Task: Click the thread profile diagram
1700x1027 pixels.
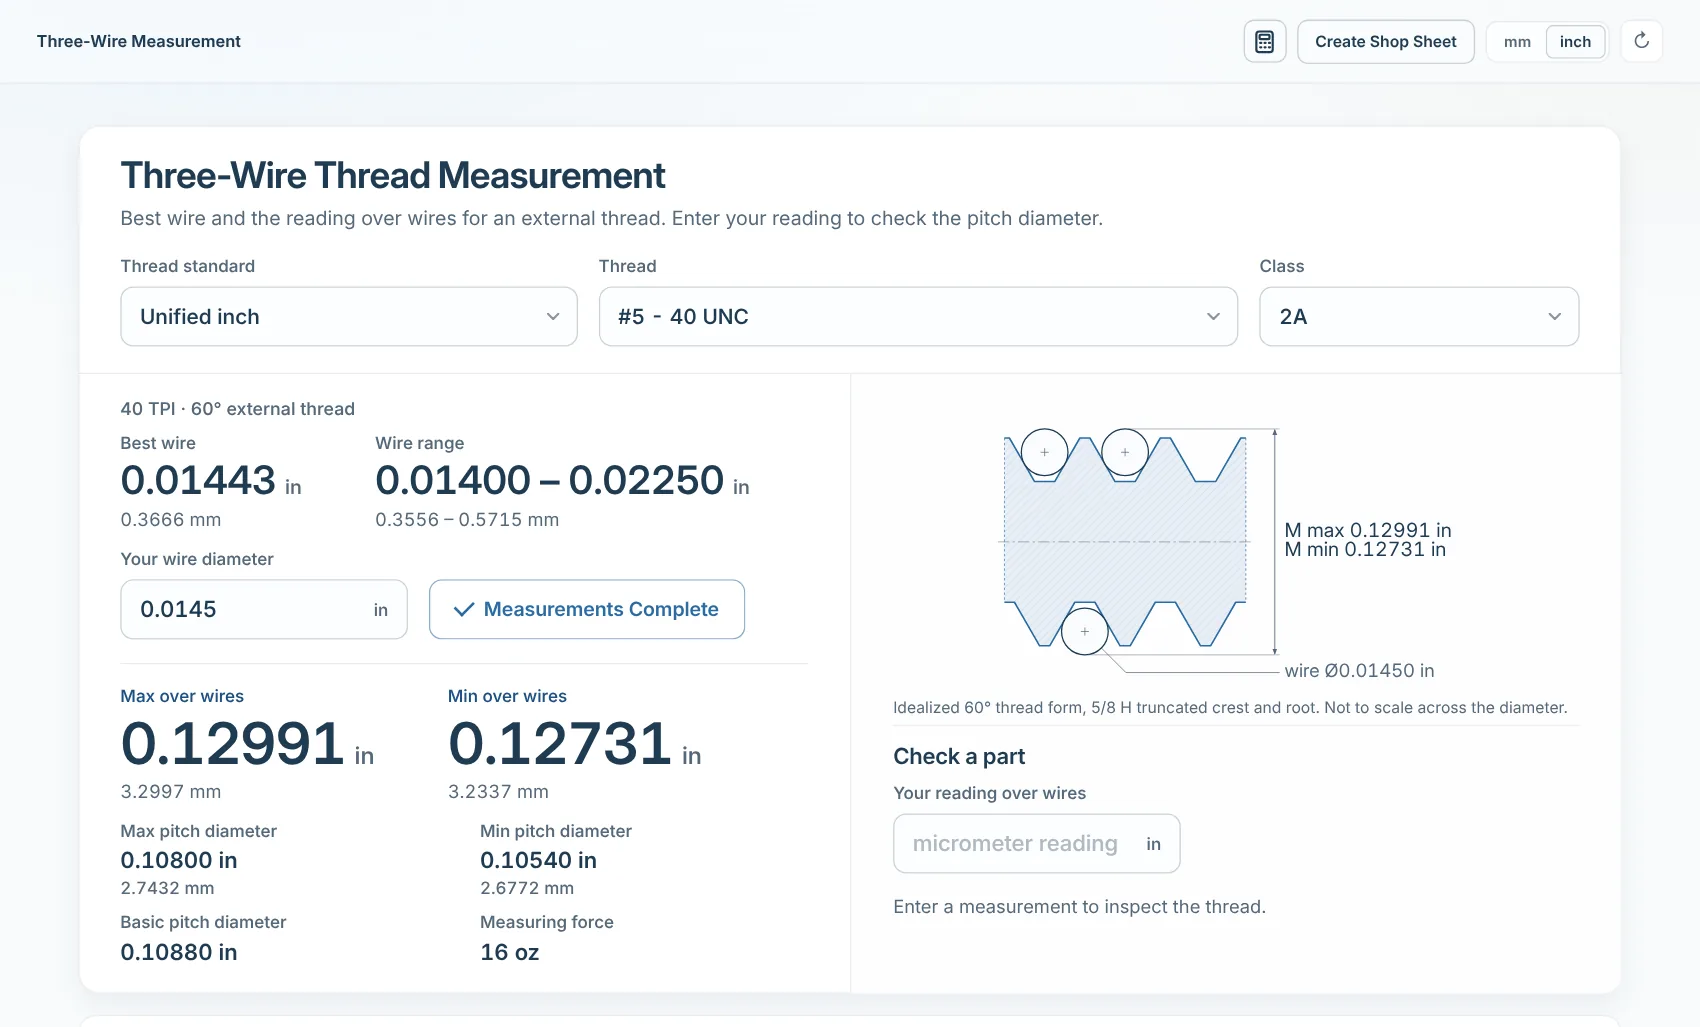Action: (x=1138, y=542)
